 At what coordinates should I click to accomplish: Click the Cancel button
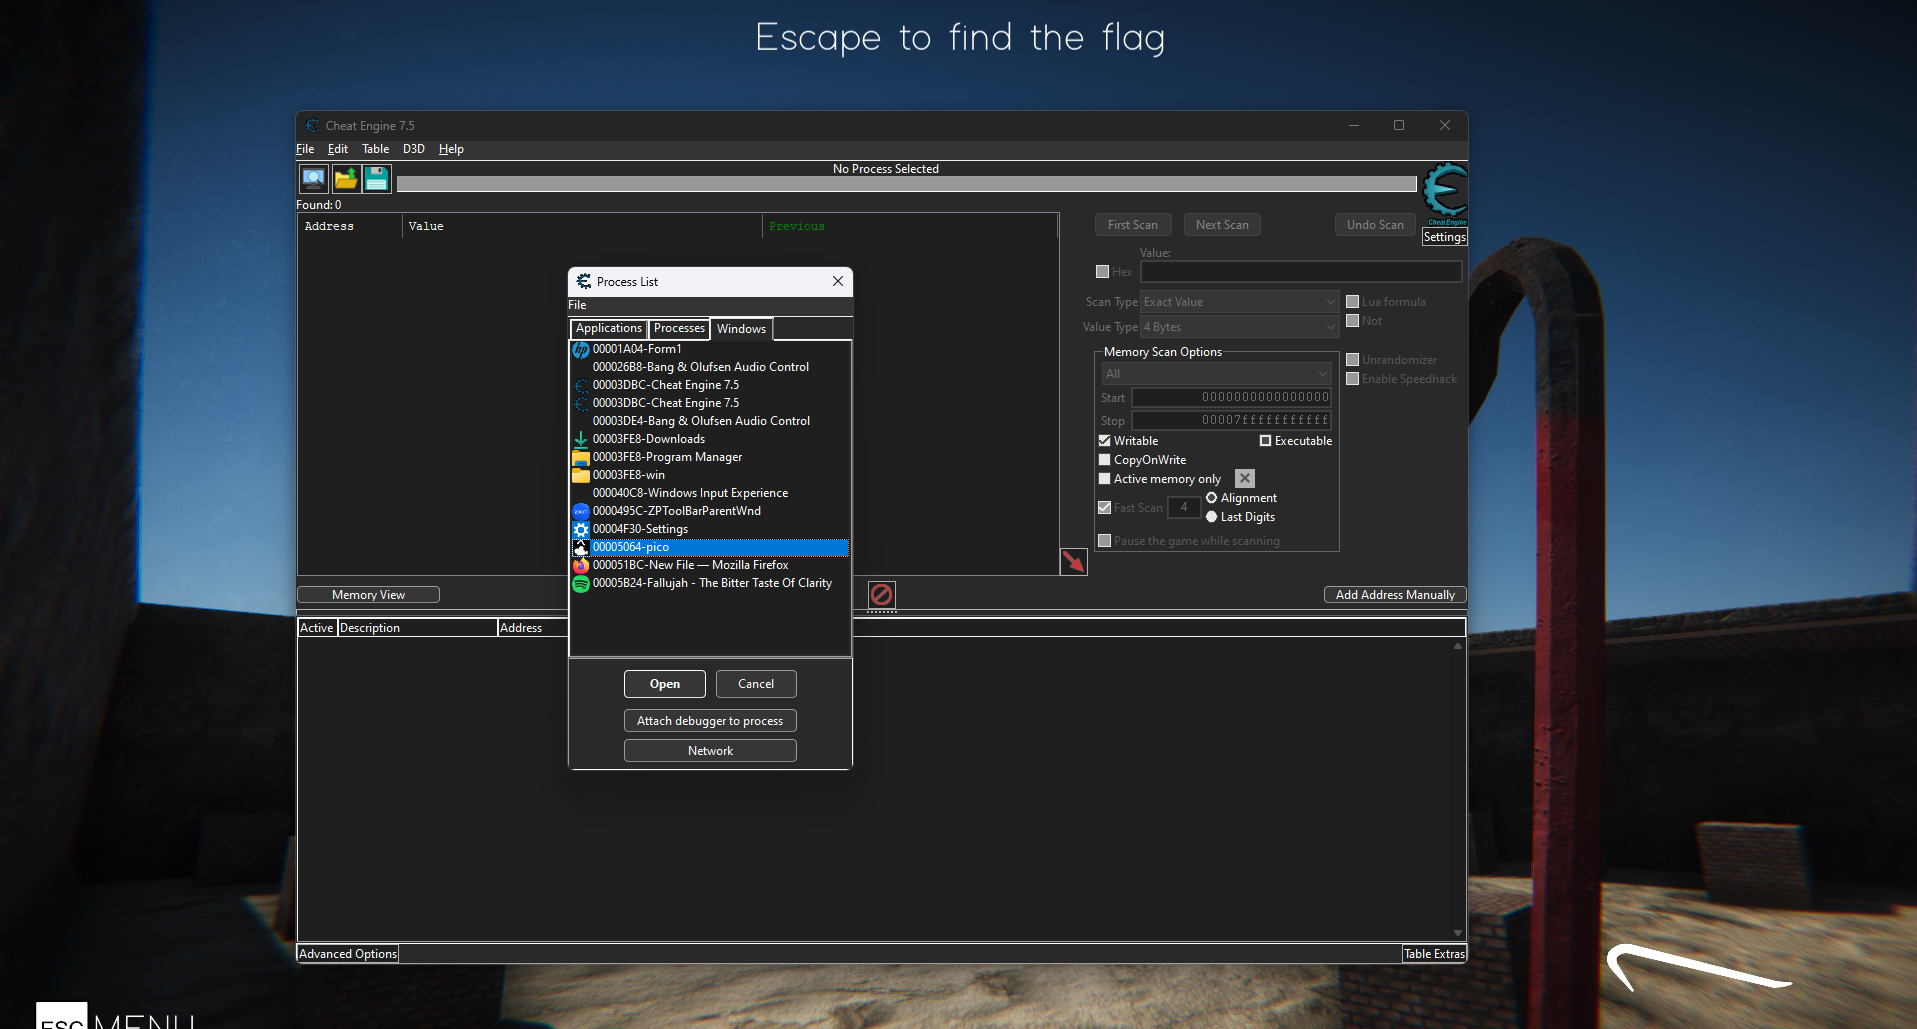click(x=756, y=684)
